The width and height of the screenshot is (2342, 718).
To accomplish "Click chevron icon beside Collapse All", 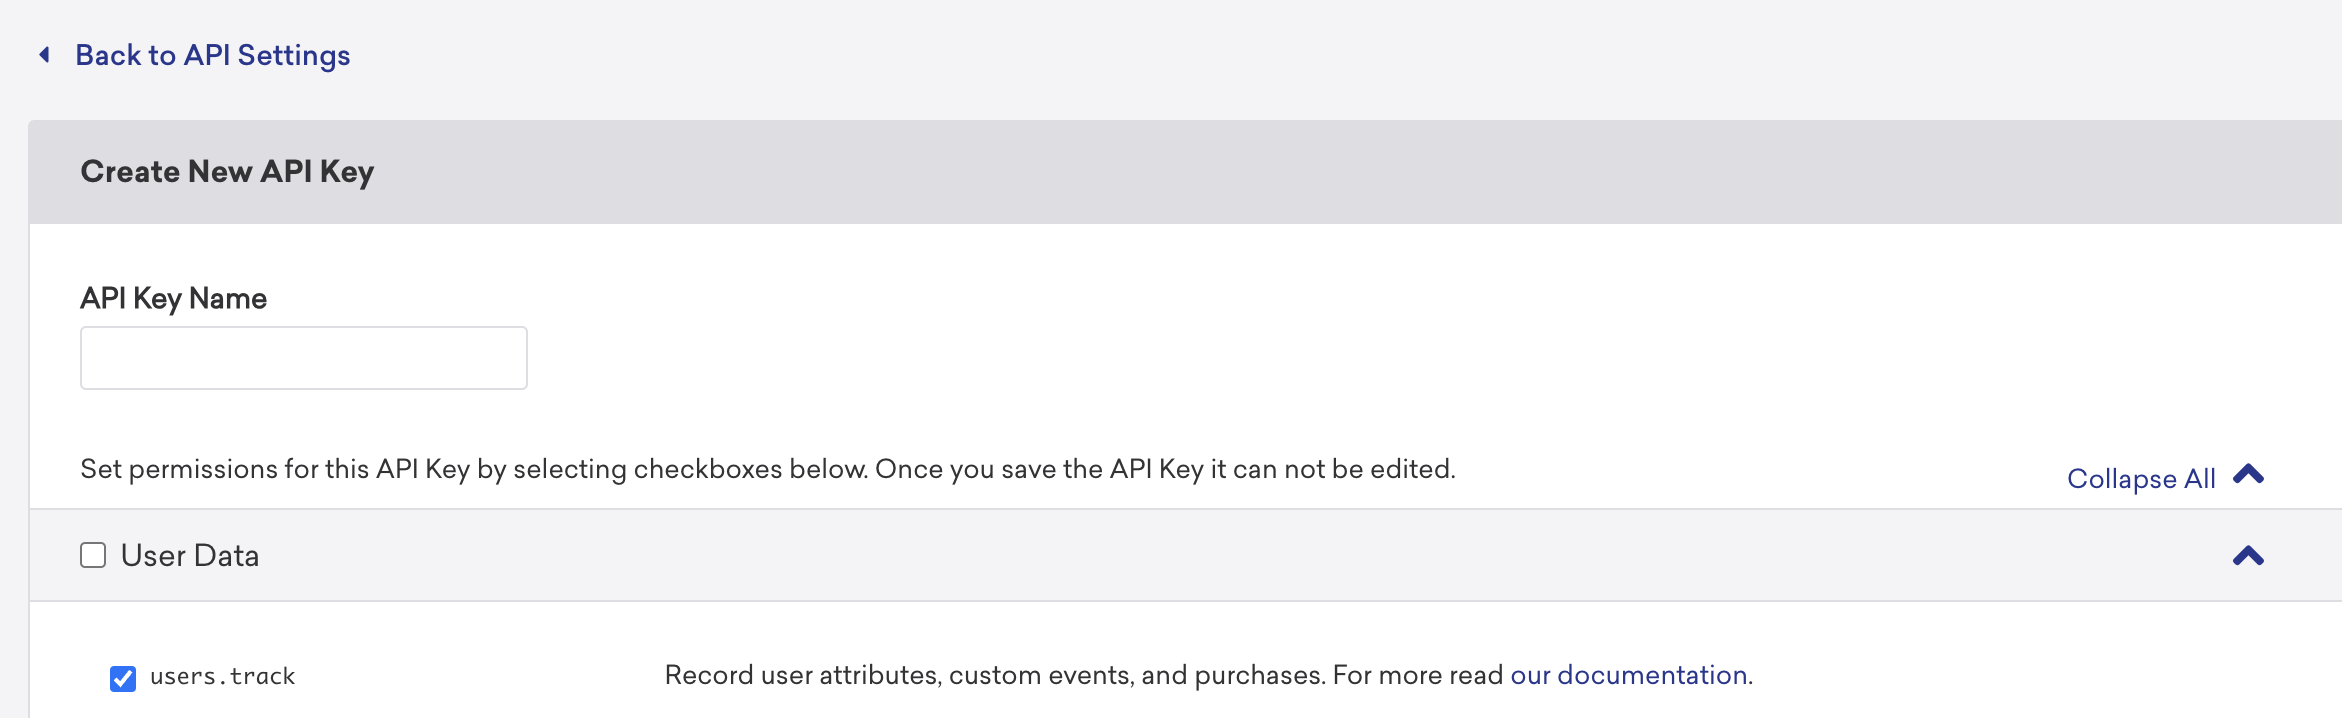I will [2248, 474].
